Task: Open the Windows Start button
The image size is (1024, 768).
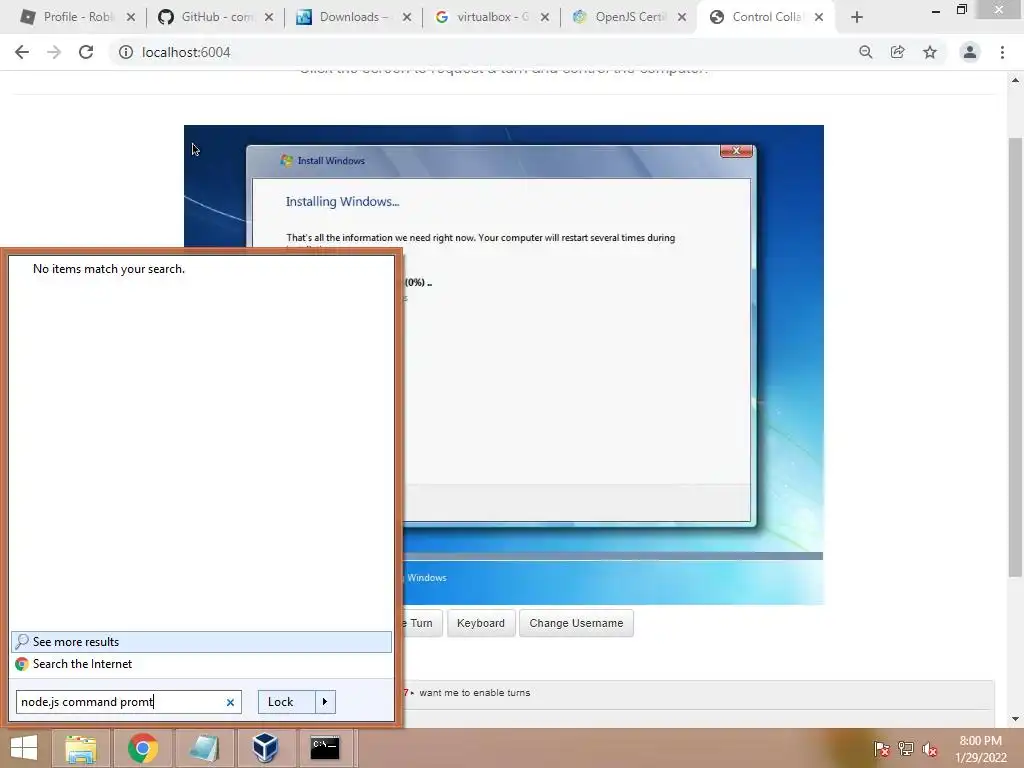Action: click(24, 748)
